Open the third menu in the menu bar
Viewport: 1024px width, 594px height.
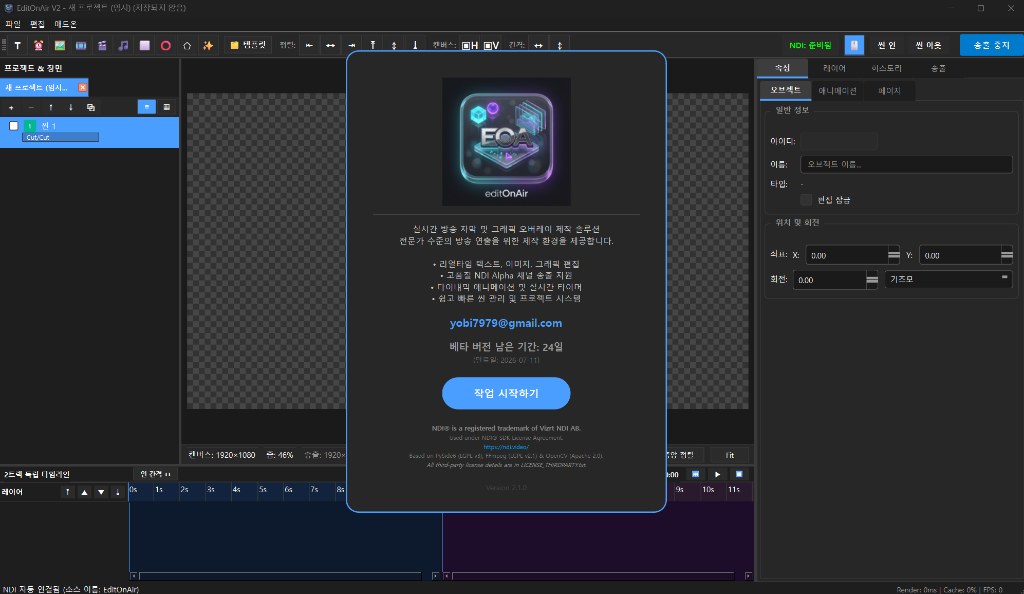coord(65,24)
